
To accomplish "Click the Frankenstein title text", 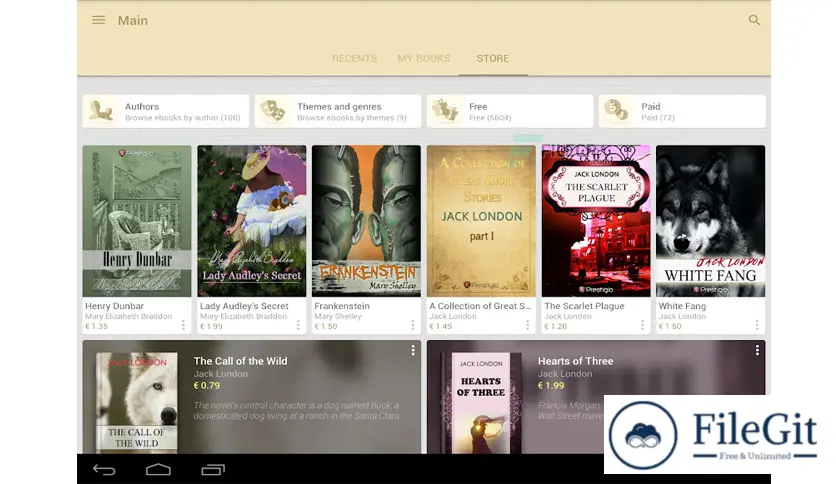I will (342, 306).
